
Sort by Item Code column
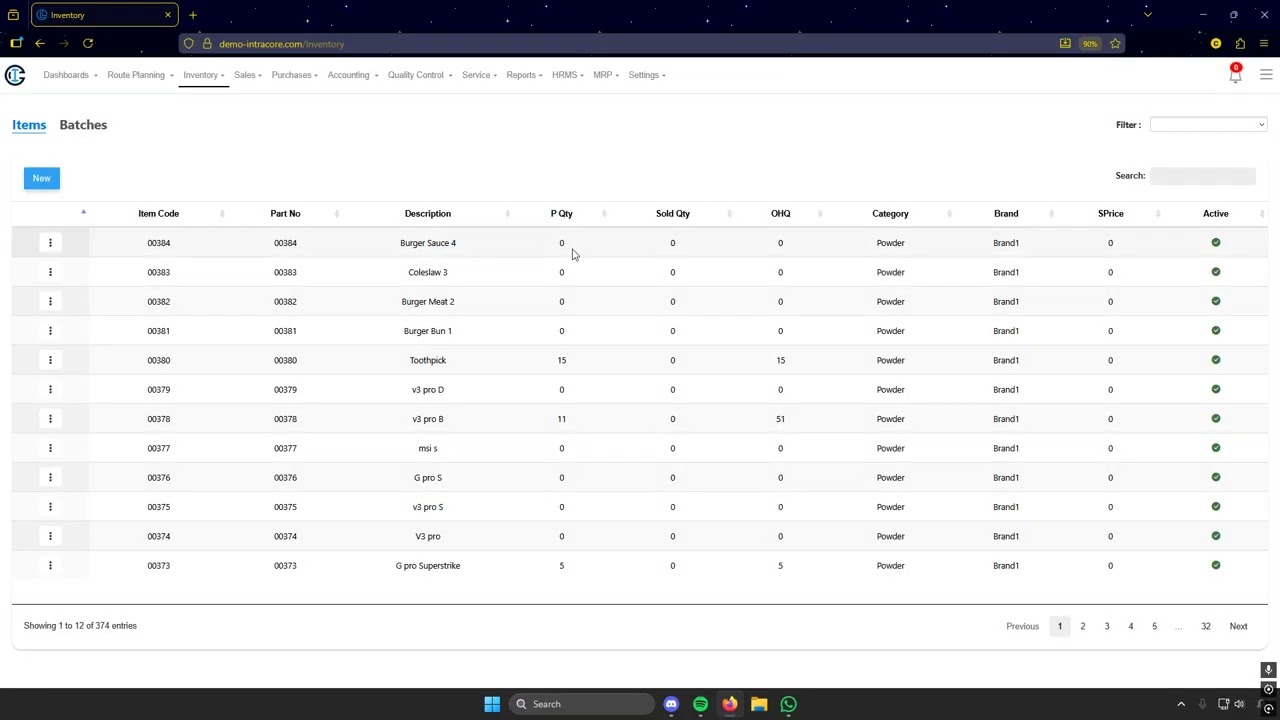pyautogui.click(x=158, y=213)
